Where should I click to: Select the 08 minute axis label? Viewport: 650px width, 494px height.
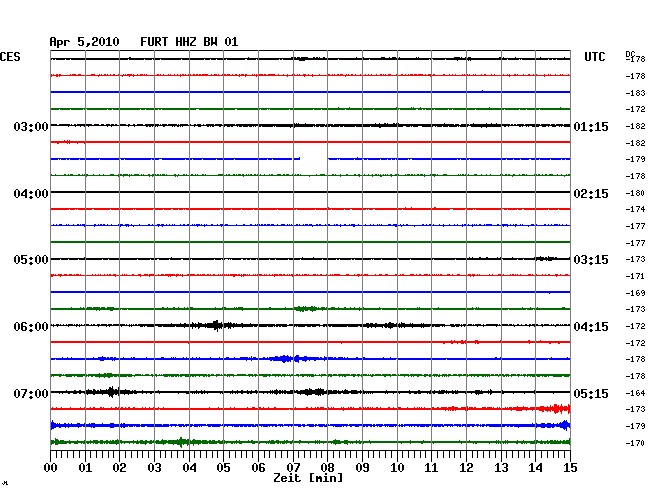(327, 468)
